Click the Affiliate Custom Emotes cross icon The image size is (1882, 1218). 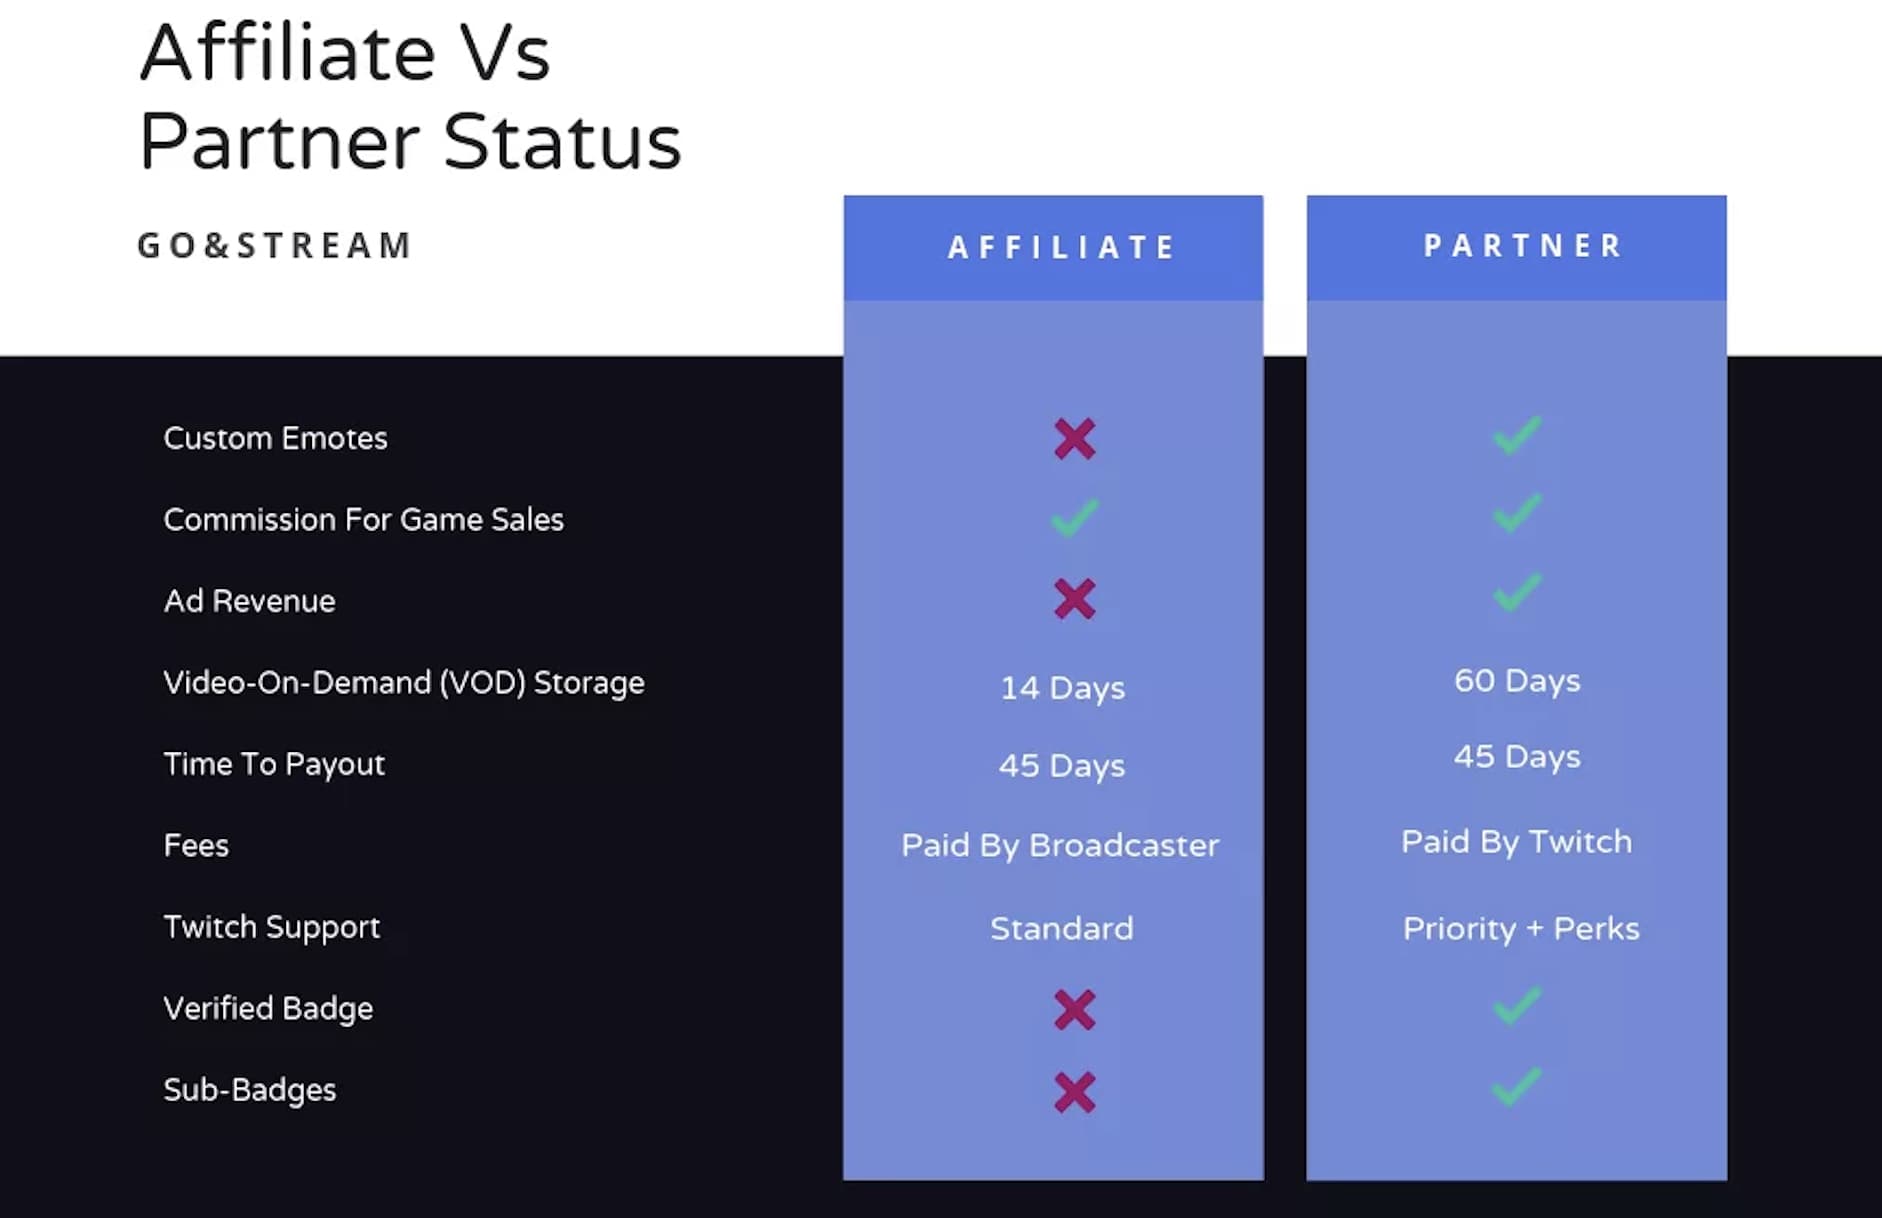click(1074, 439)
